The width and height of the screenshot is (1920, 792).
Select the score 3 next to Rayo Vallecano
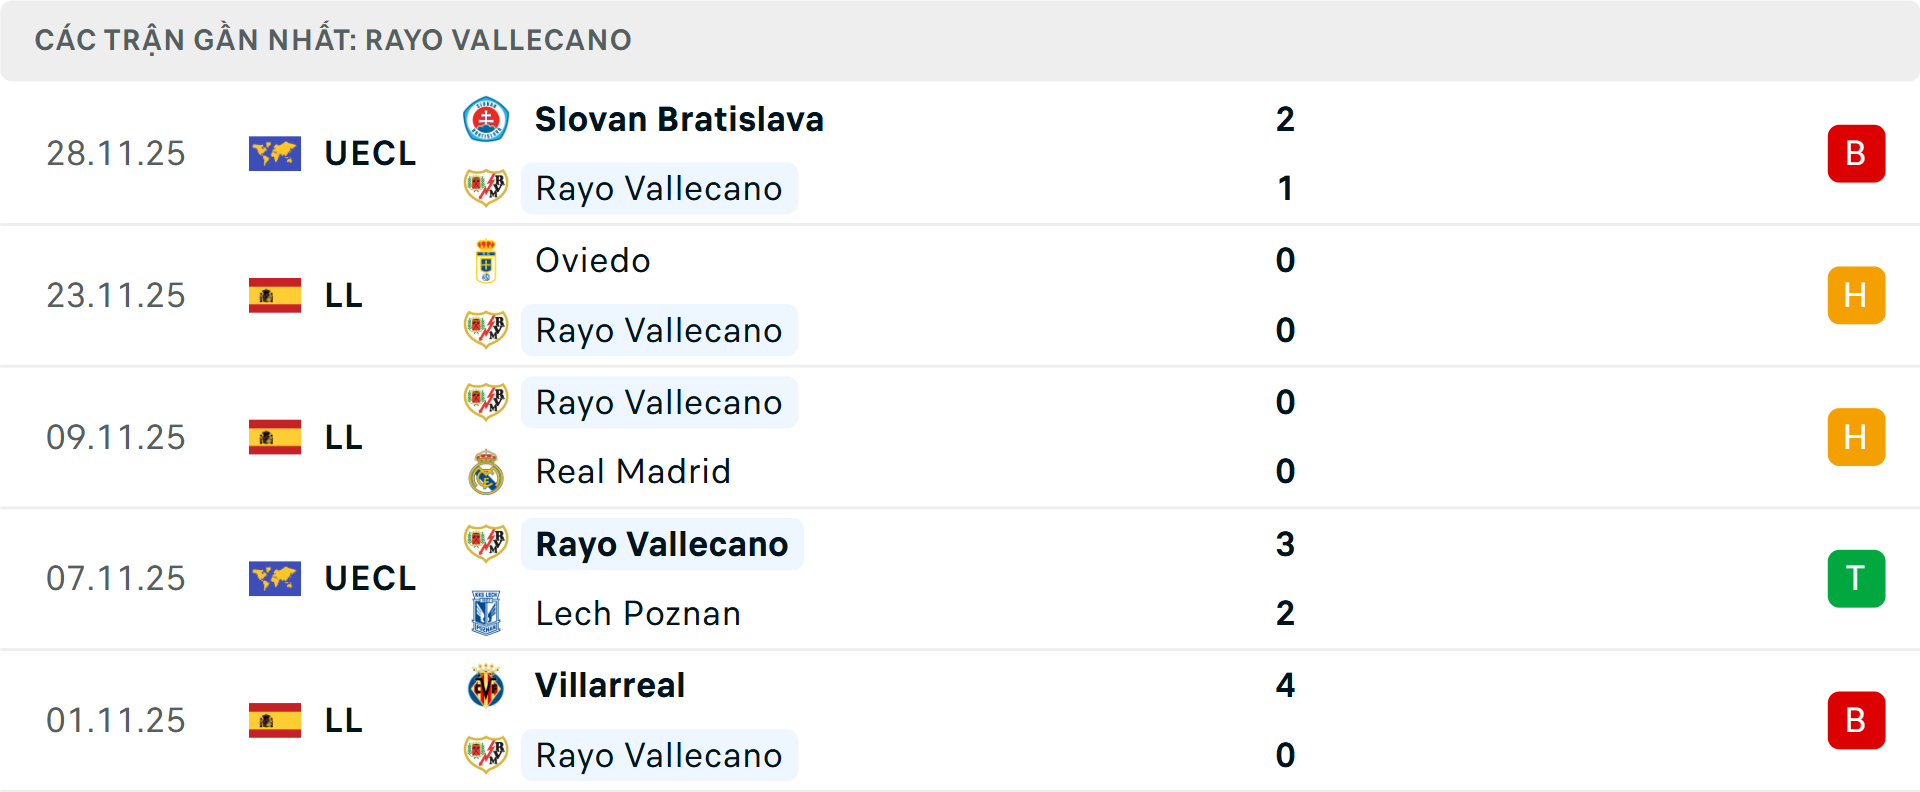coord(1286,545)
